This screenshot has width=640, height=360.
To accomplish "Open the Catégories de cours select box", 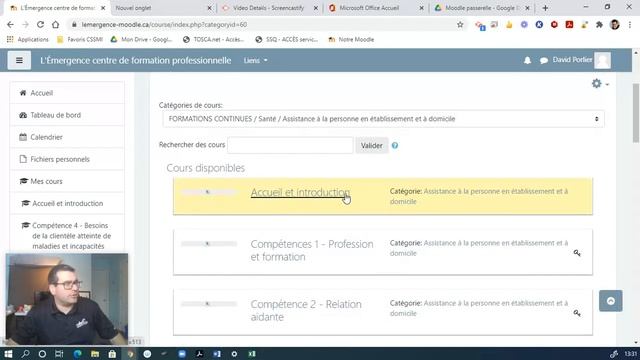I will click(383, 119).
